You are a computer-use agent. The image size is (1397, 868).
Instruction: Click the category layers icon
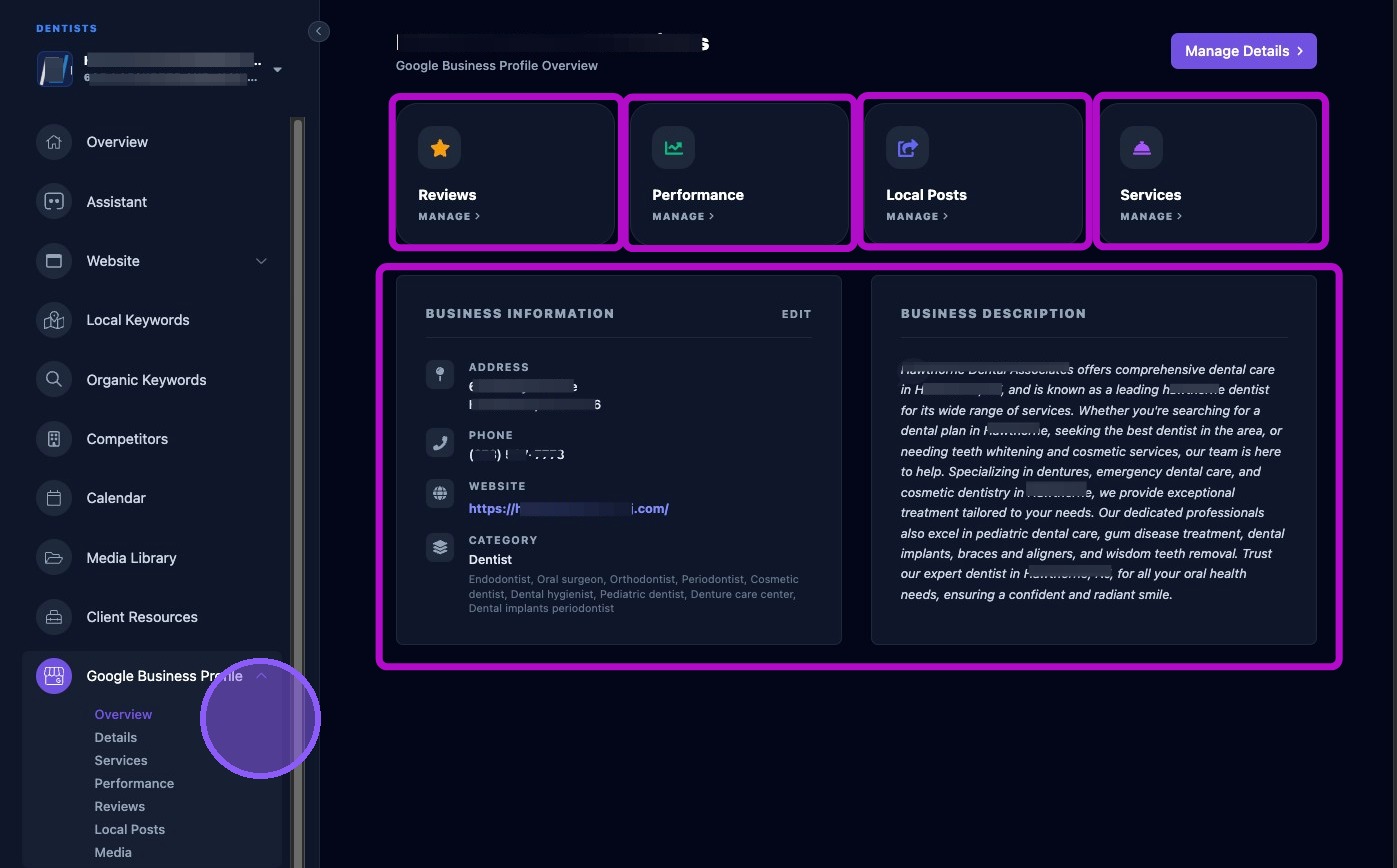[x=440, y=548]
